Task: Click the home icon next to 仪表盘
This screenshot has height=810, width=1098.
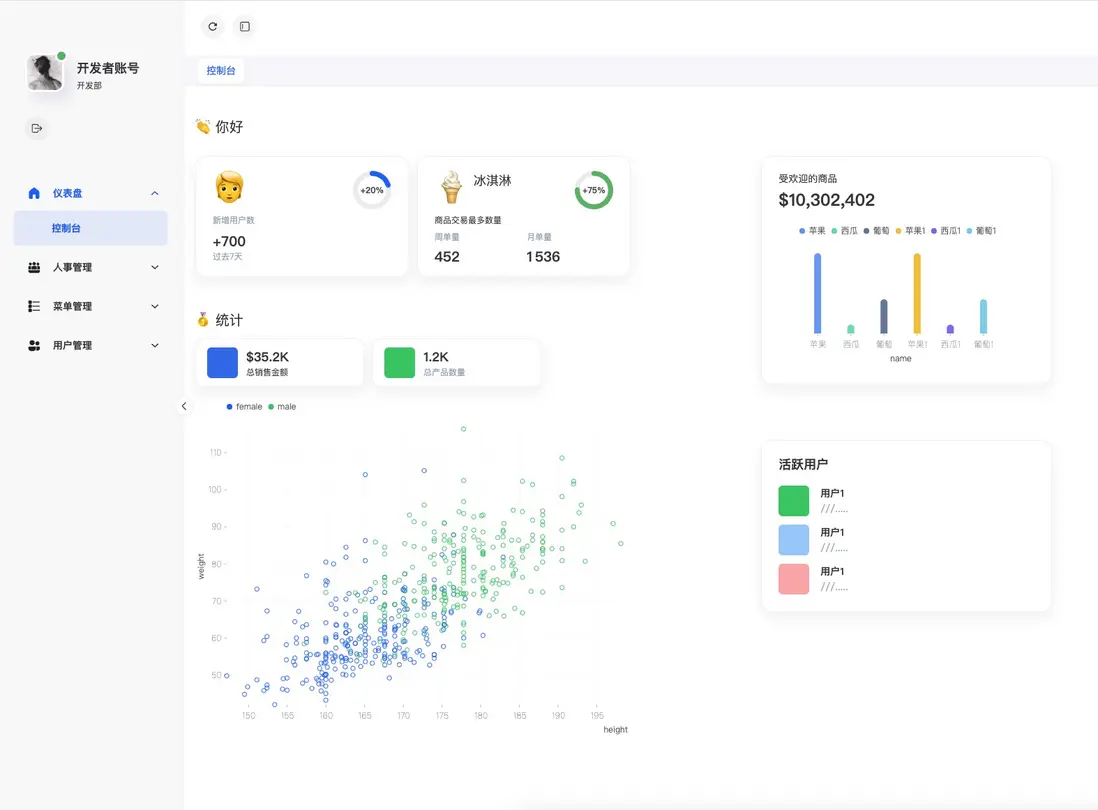Action: click(x=34, y=193)
